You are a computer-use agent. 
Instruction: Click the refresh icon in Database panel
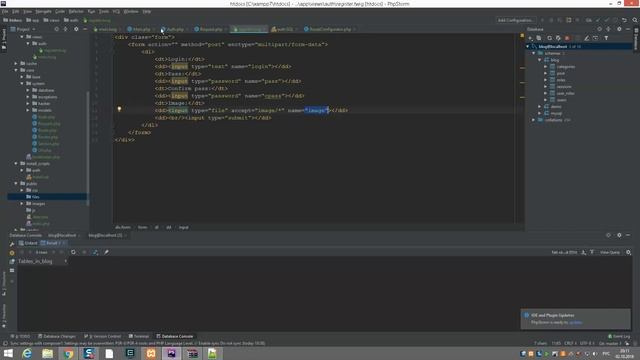point(549,38)
